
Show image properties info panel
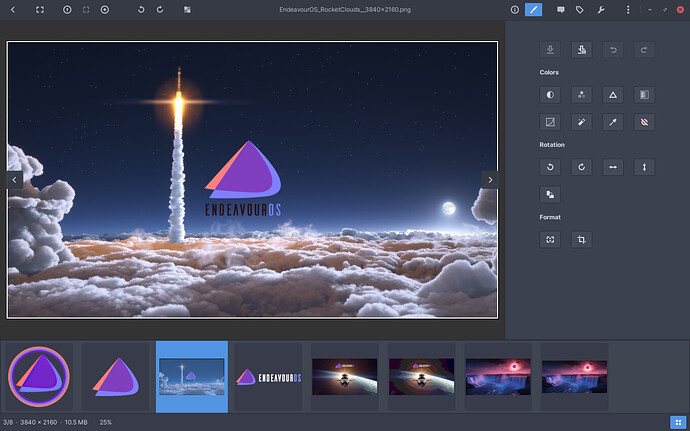pyautogui.click(x=514, y=9)
